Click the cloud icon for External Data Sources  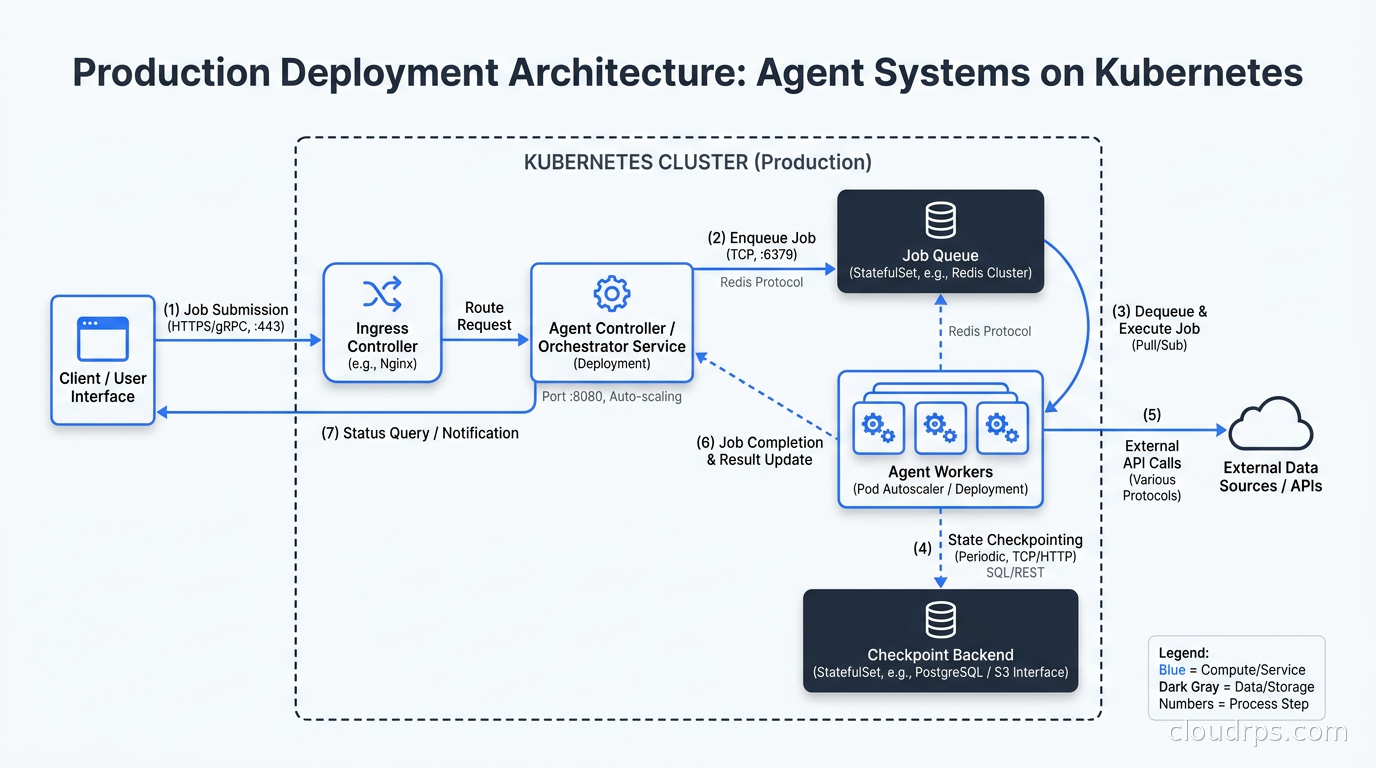click(1270, 424)
